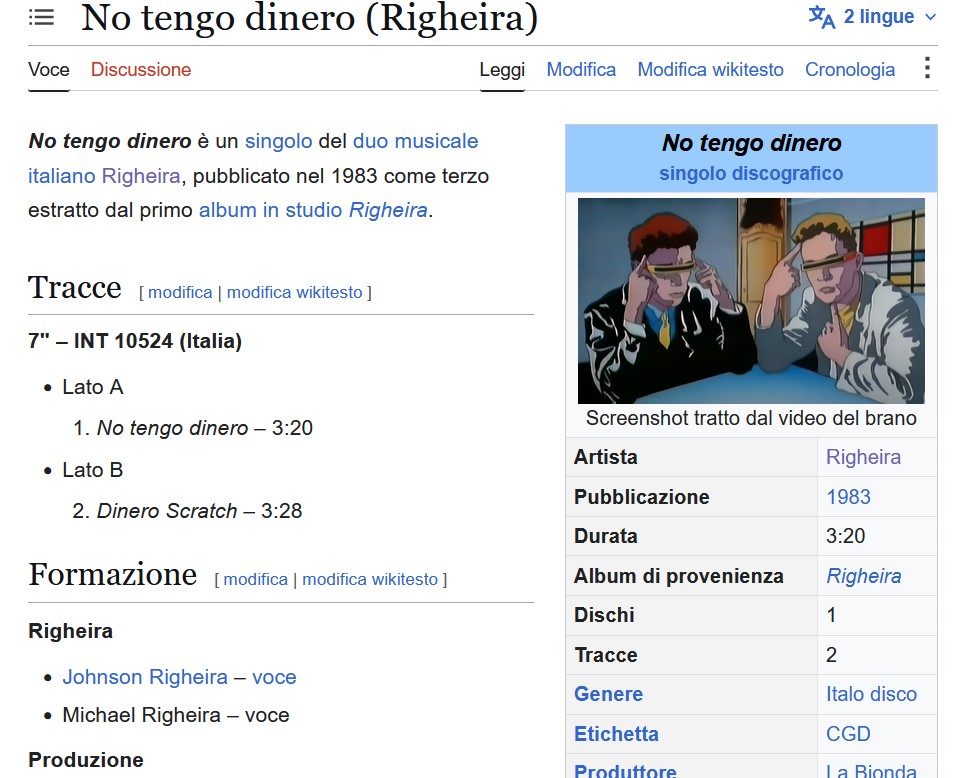Screen dimensions: 954x778
Task: Click the Dischi label in infobox
Action: [x=604, y=615]
